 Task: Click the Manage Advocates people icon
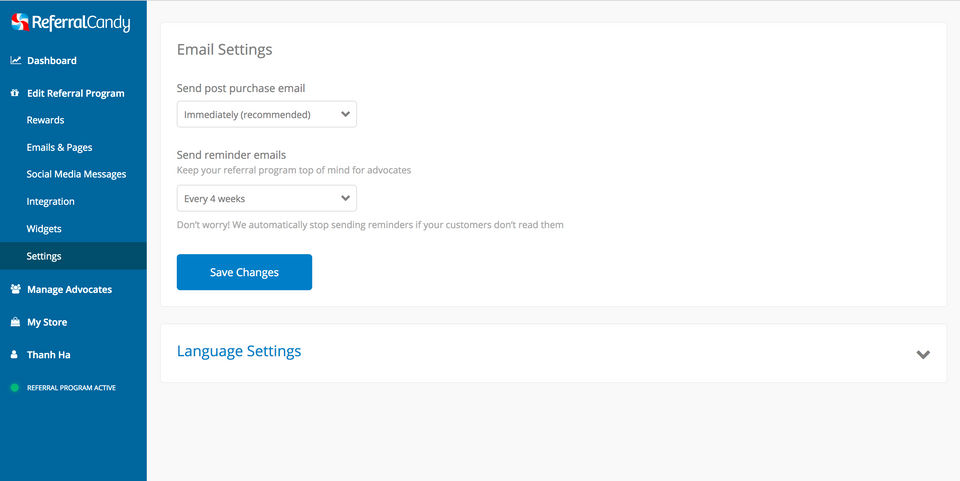(15, 289)
